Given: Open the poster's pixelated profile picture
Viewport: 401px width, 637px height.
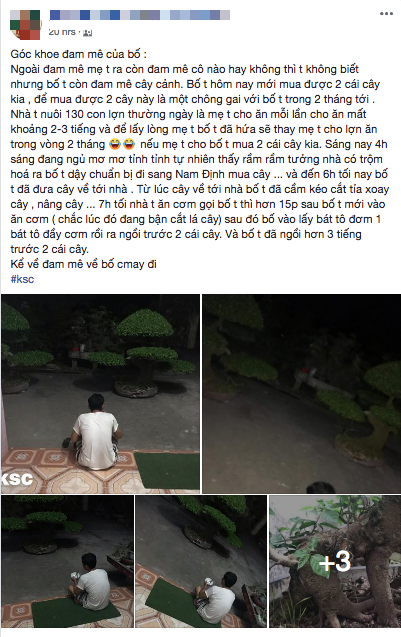Looking at the screenshot, I should point(26,24).
